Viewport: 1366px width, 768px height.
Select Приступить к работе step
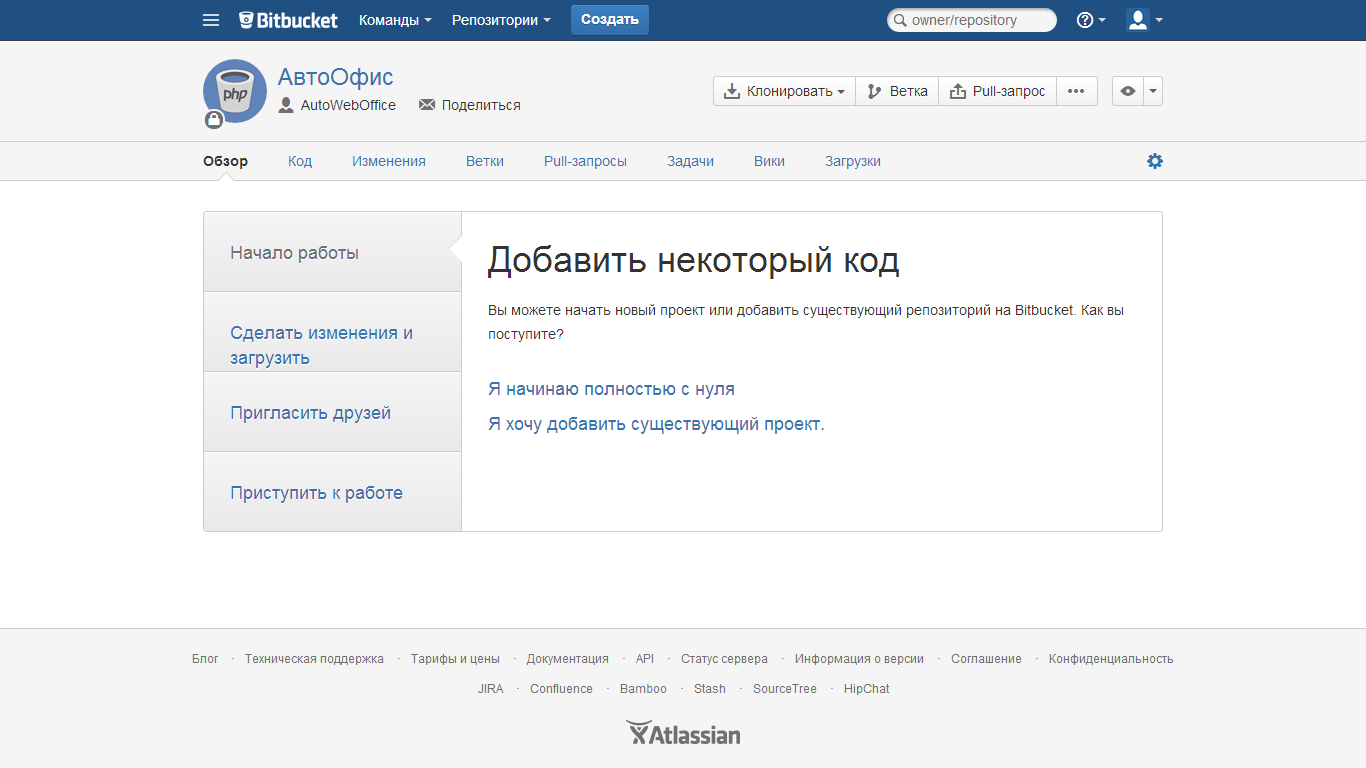(x=332, y=492)
